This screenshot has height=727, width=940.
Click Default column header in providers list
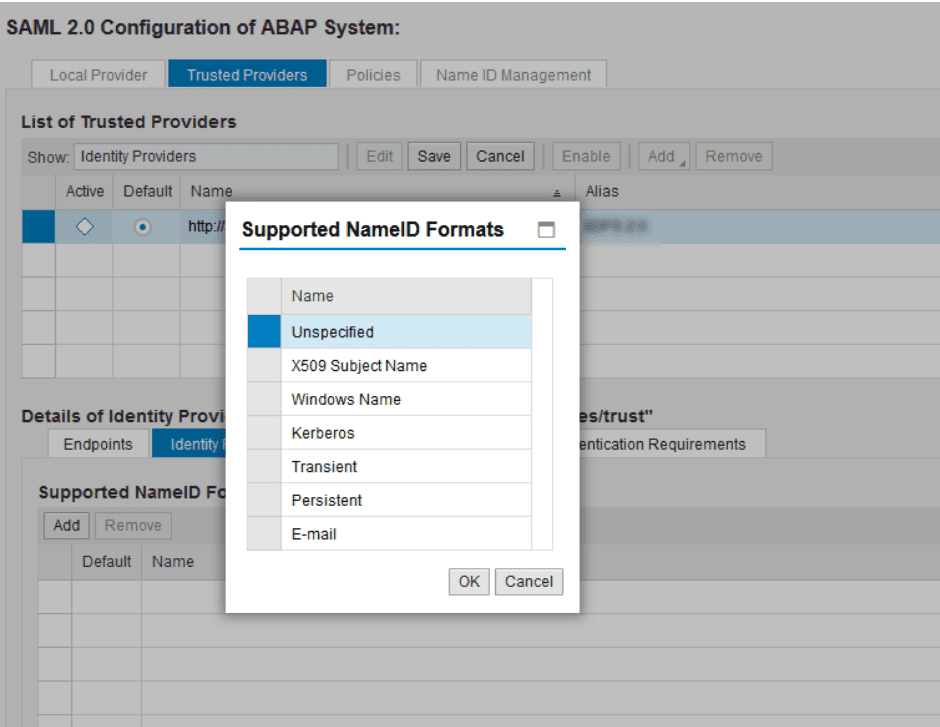point(147,191)
